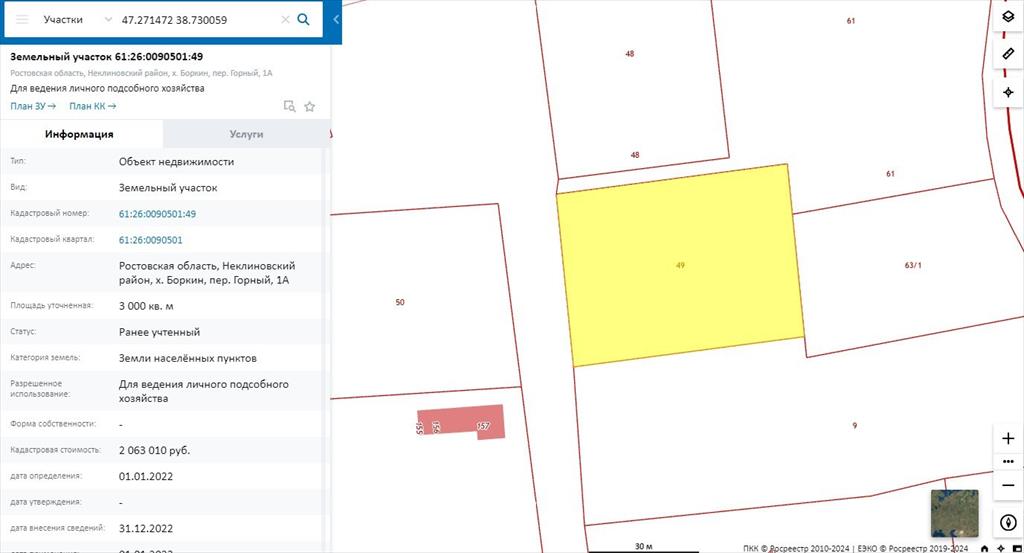Open the План ЗУ link
Image resolution: width=1024 pixels, height=553 pixels.
click(33, 106)
